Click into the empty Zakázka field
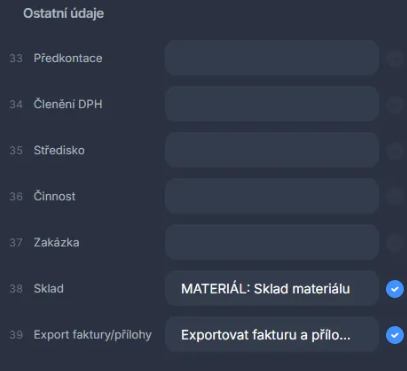 (272, 242)
